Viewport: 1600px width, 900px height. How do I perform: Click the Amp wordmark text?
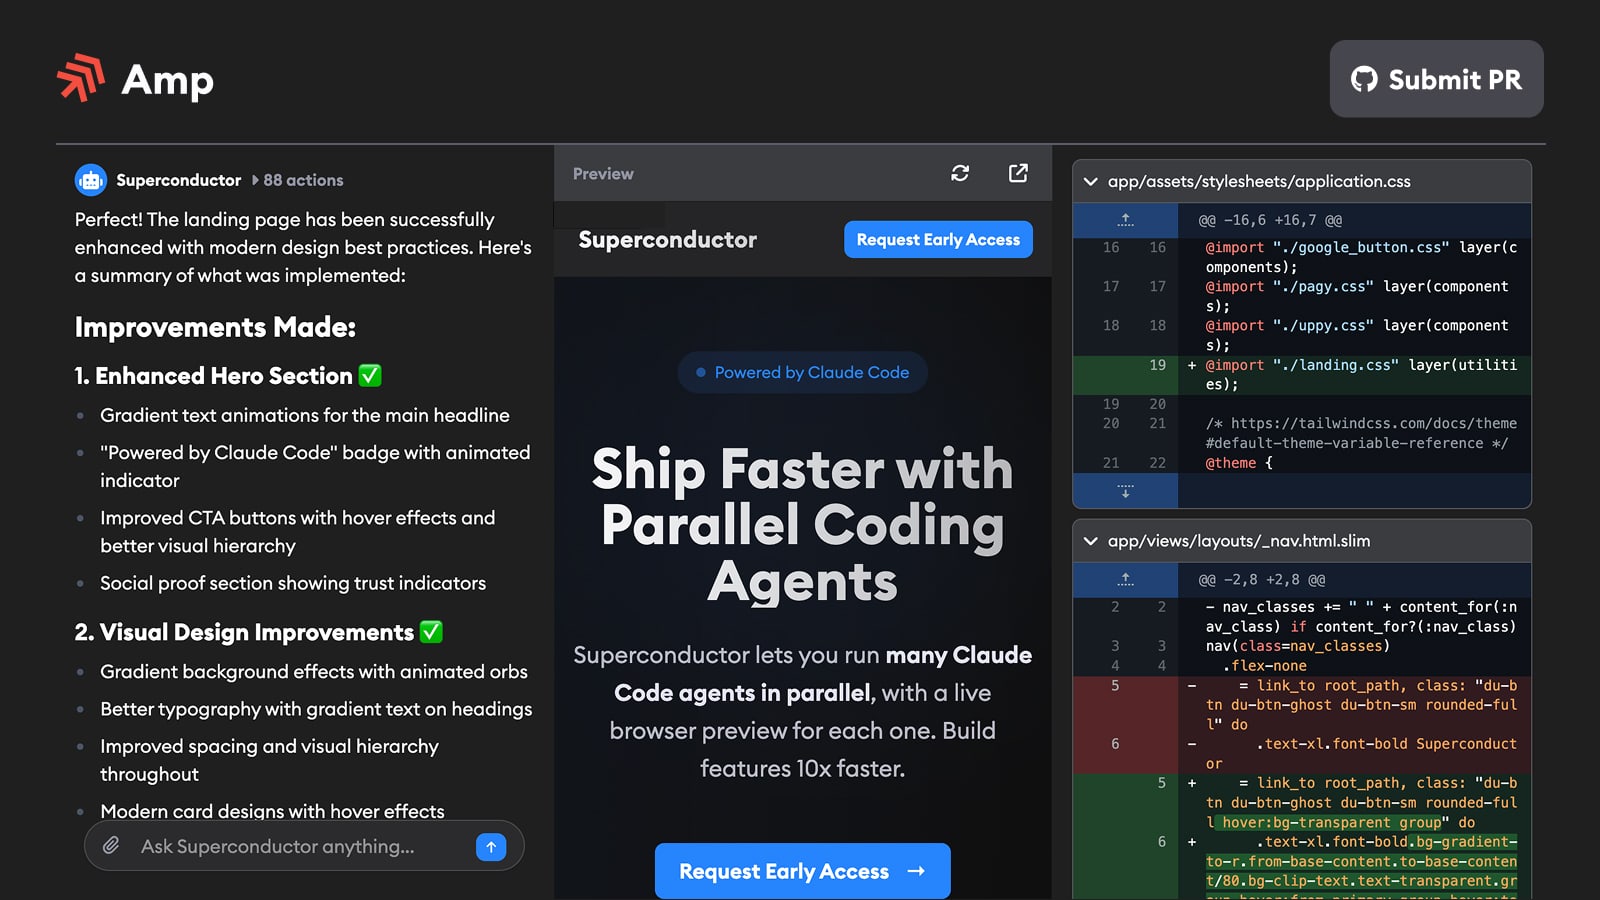(x=167, y=80)
